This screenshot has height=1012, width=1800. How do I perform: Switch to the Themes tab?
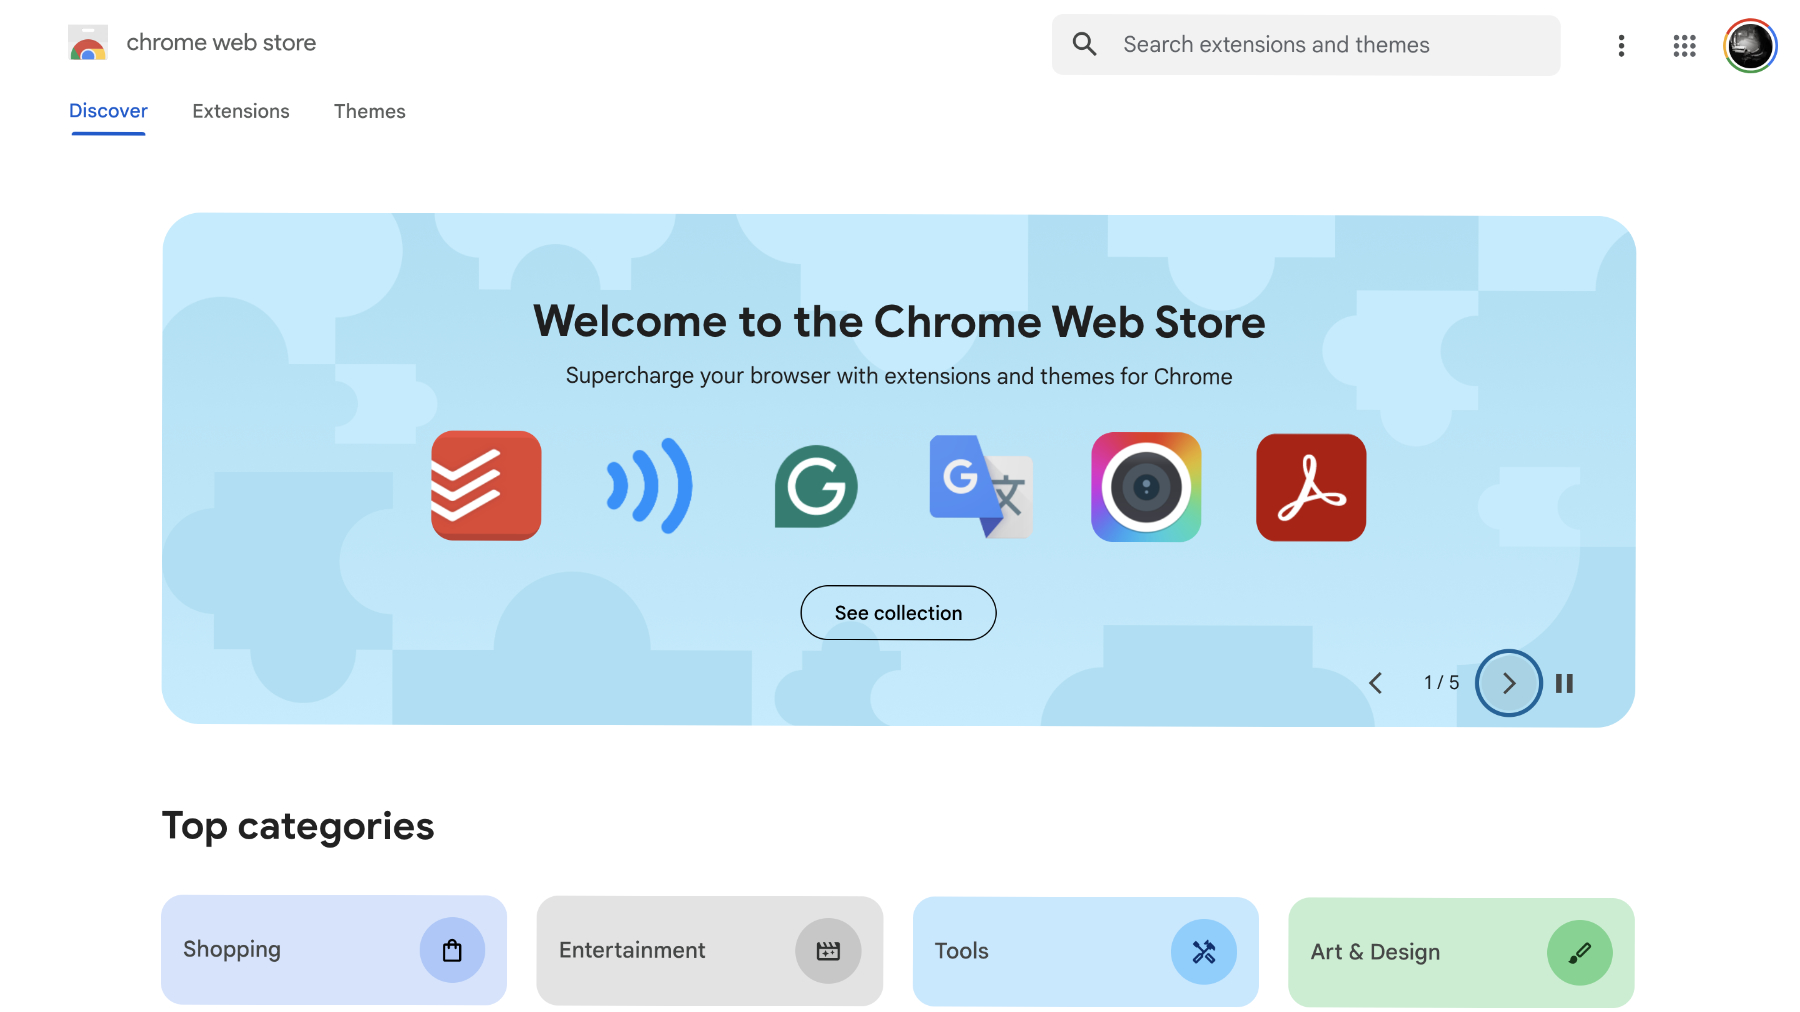coord(369,111)
